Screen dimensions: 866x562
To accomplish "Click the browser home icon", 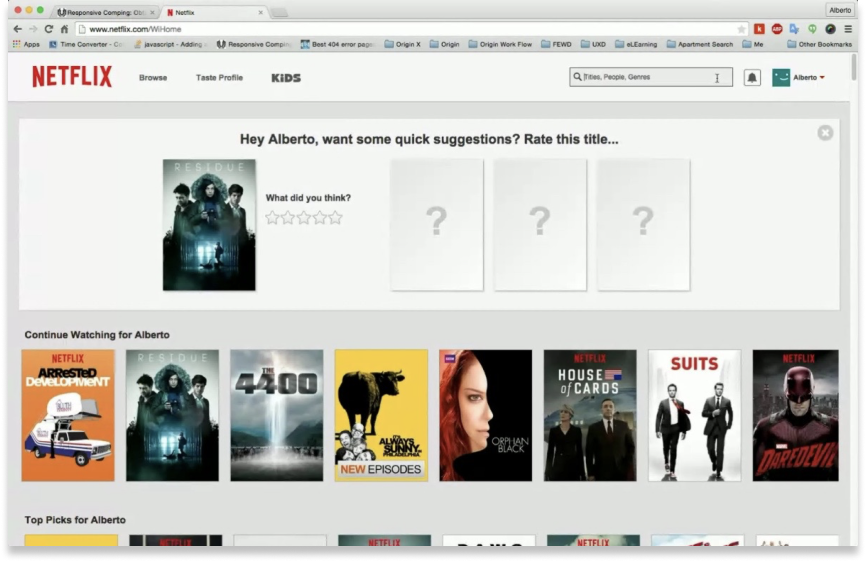I will (64, 29).
